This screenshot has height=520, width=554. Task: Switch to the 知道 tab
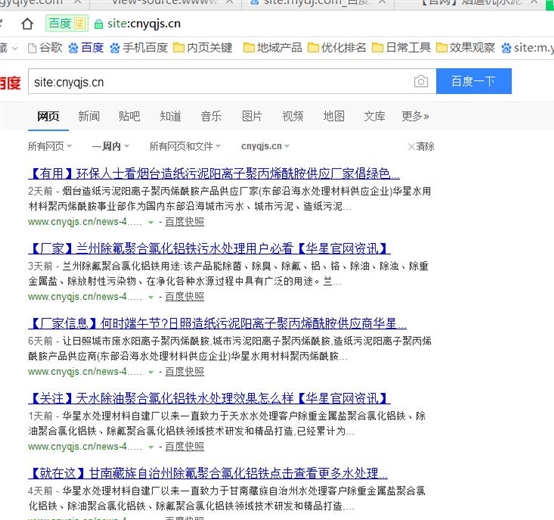pos(170,116)
